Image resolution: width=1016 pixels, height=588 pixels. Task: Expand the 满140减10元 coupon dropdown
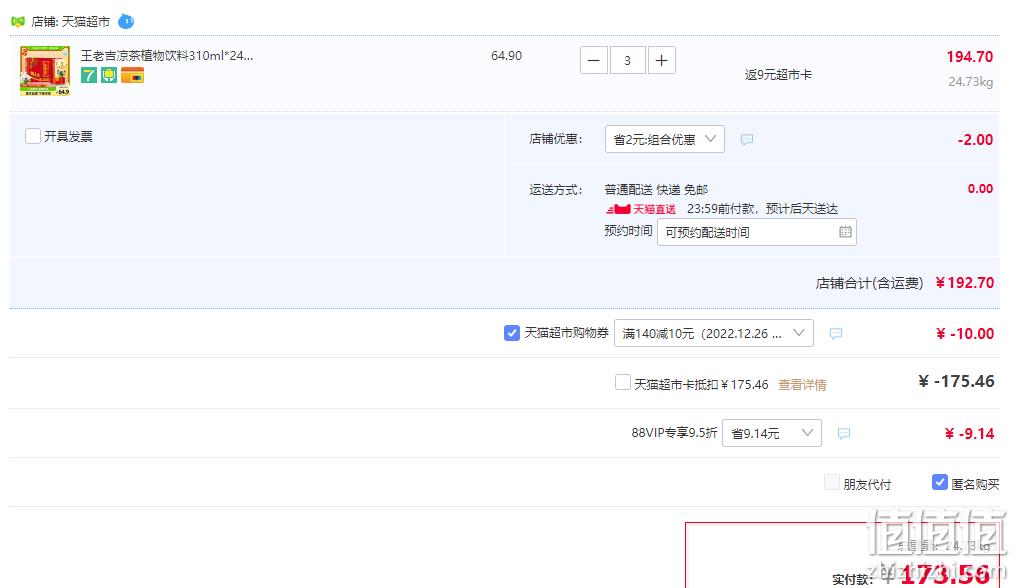coord(713,333)
